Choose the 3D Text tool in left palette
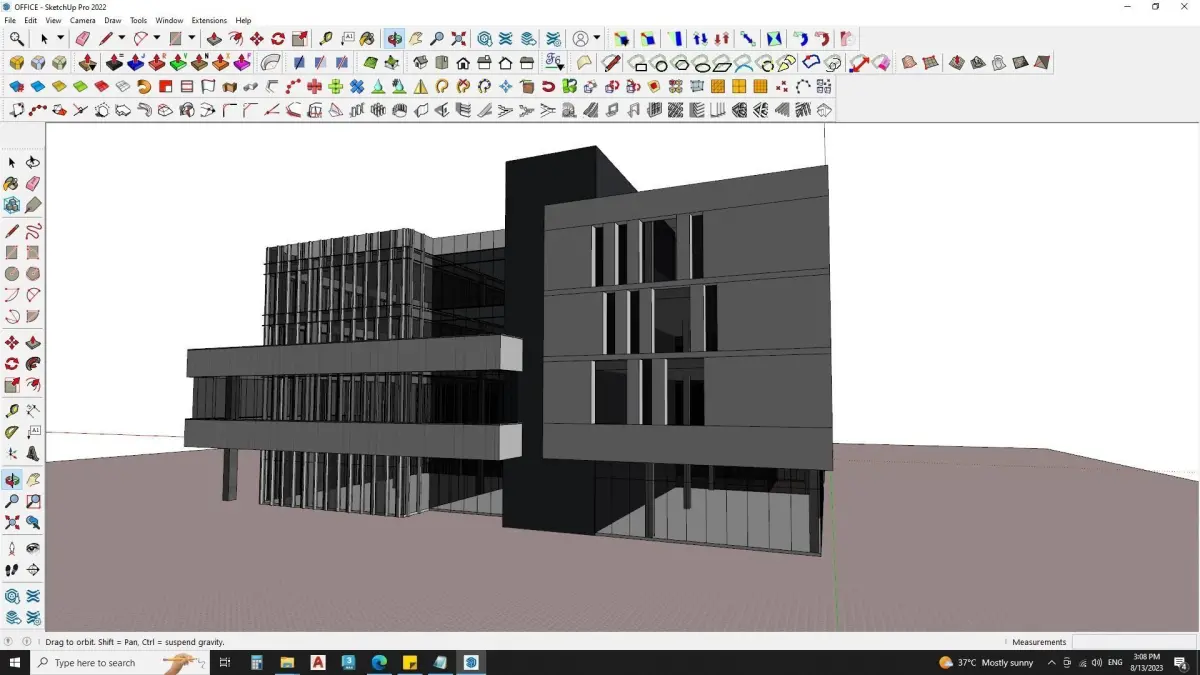The width and height of the screenshot is (1200, 675). pos(33,454)
